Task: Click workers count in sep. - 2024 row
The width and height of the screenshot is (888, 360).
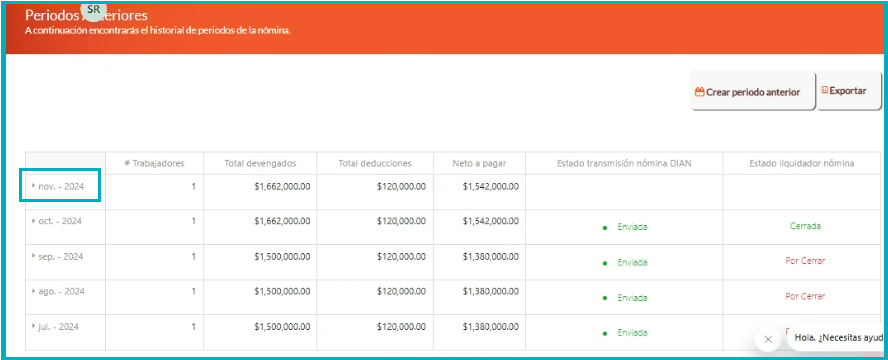Action: point(193,256)
